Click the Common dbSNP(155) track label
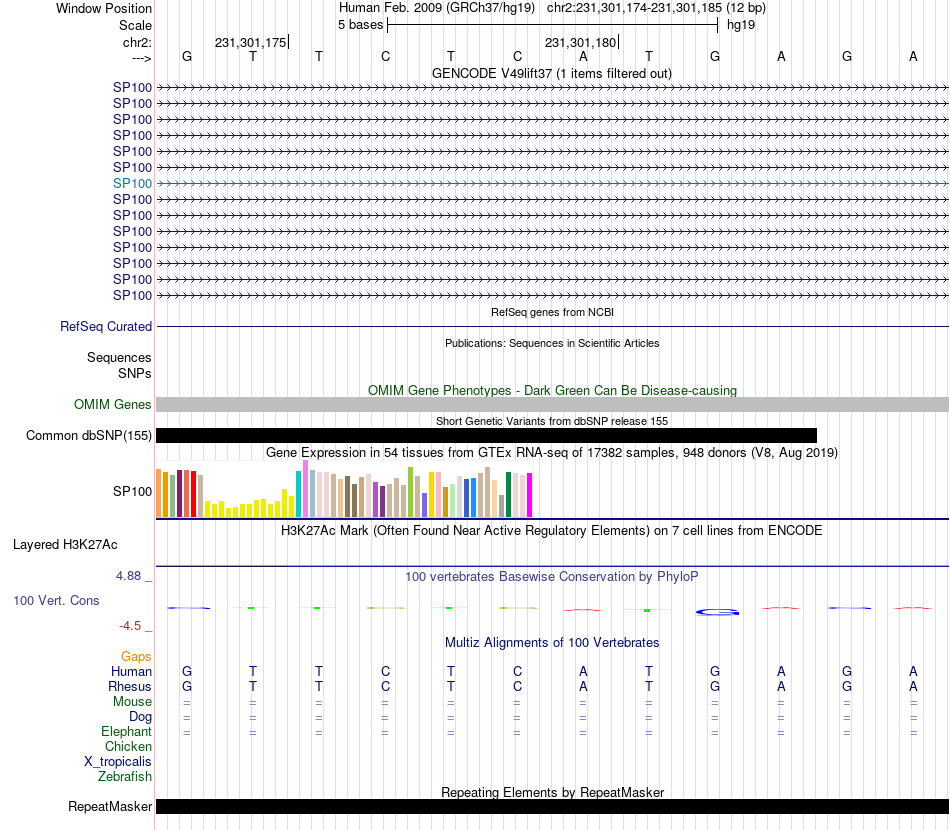This screenshot has height=830, width=950. pos(89,436)
